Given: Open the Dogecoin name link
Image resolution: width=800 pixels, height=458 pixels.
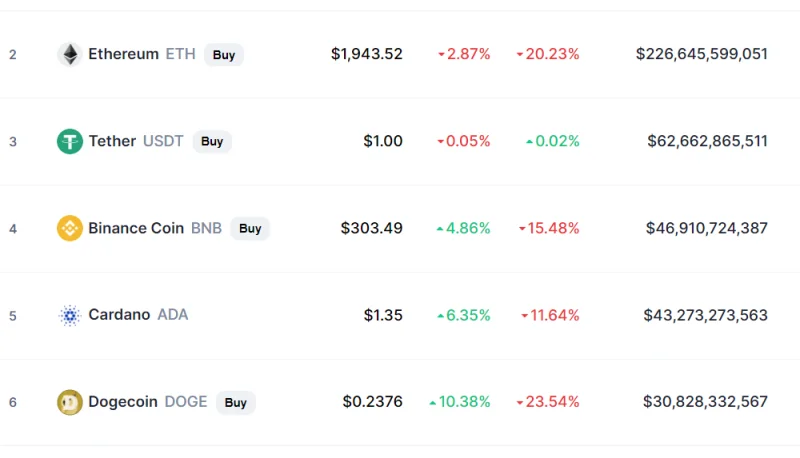Looking at the screenshot, I should (123, 402).
